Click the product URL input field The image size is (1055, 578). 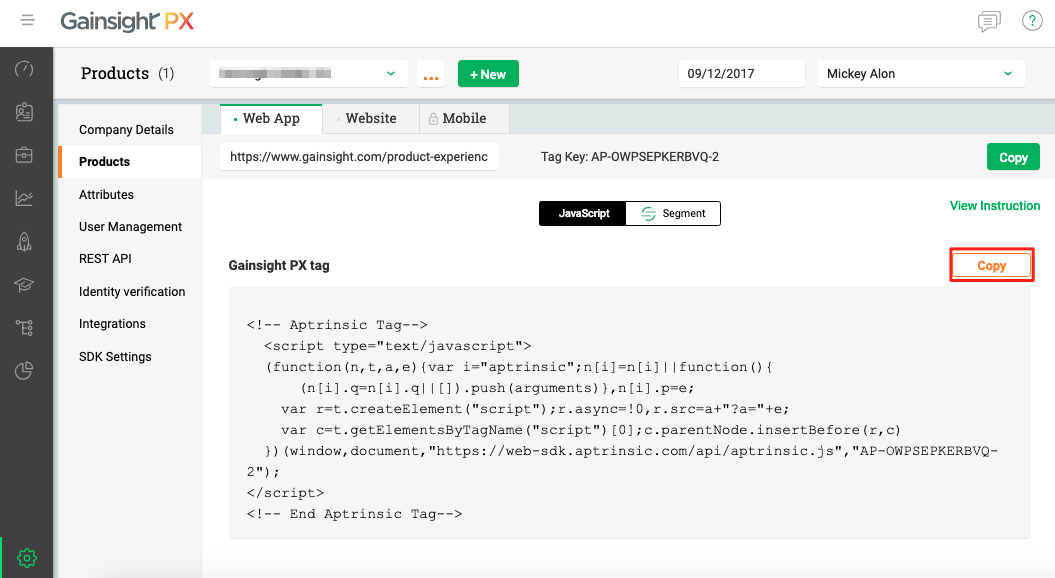point(359,157)
